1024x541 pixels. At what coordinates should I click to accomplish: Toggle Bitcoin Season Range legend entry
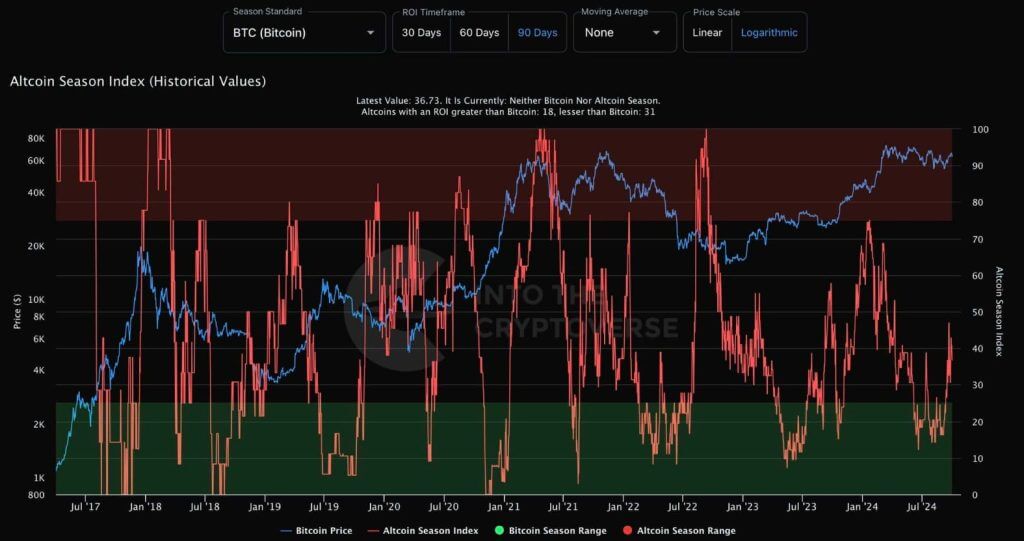tap(550, 531)
